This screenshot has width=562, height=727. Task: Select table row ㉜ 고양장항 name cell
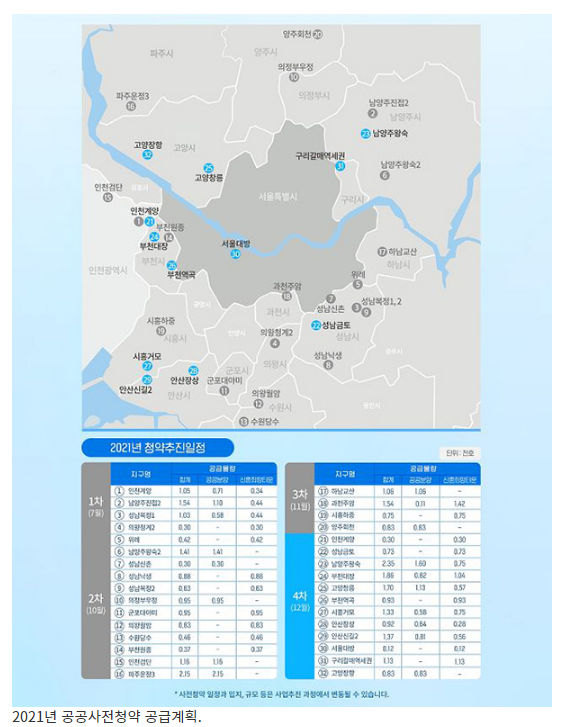coord(345,673)
